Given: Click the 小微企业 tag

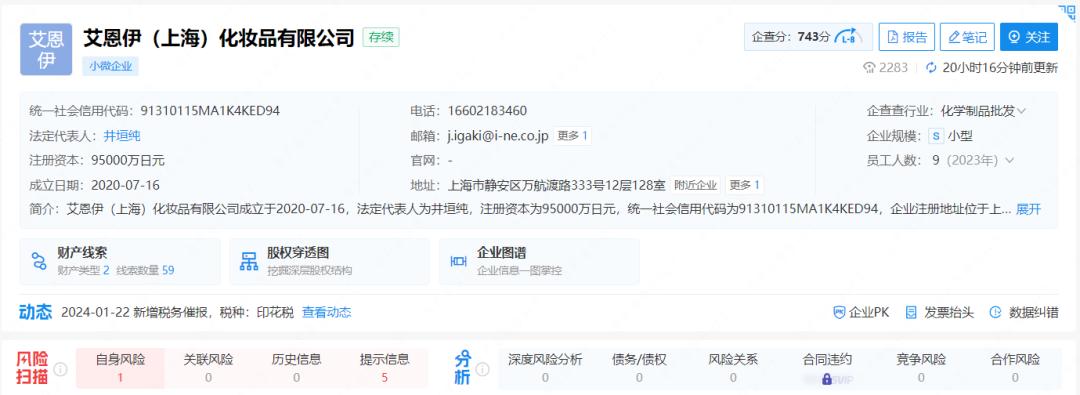Looking at the screenshot, I should tap(110, 66).
